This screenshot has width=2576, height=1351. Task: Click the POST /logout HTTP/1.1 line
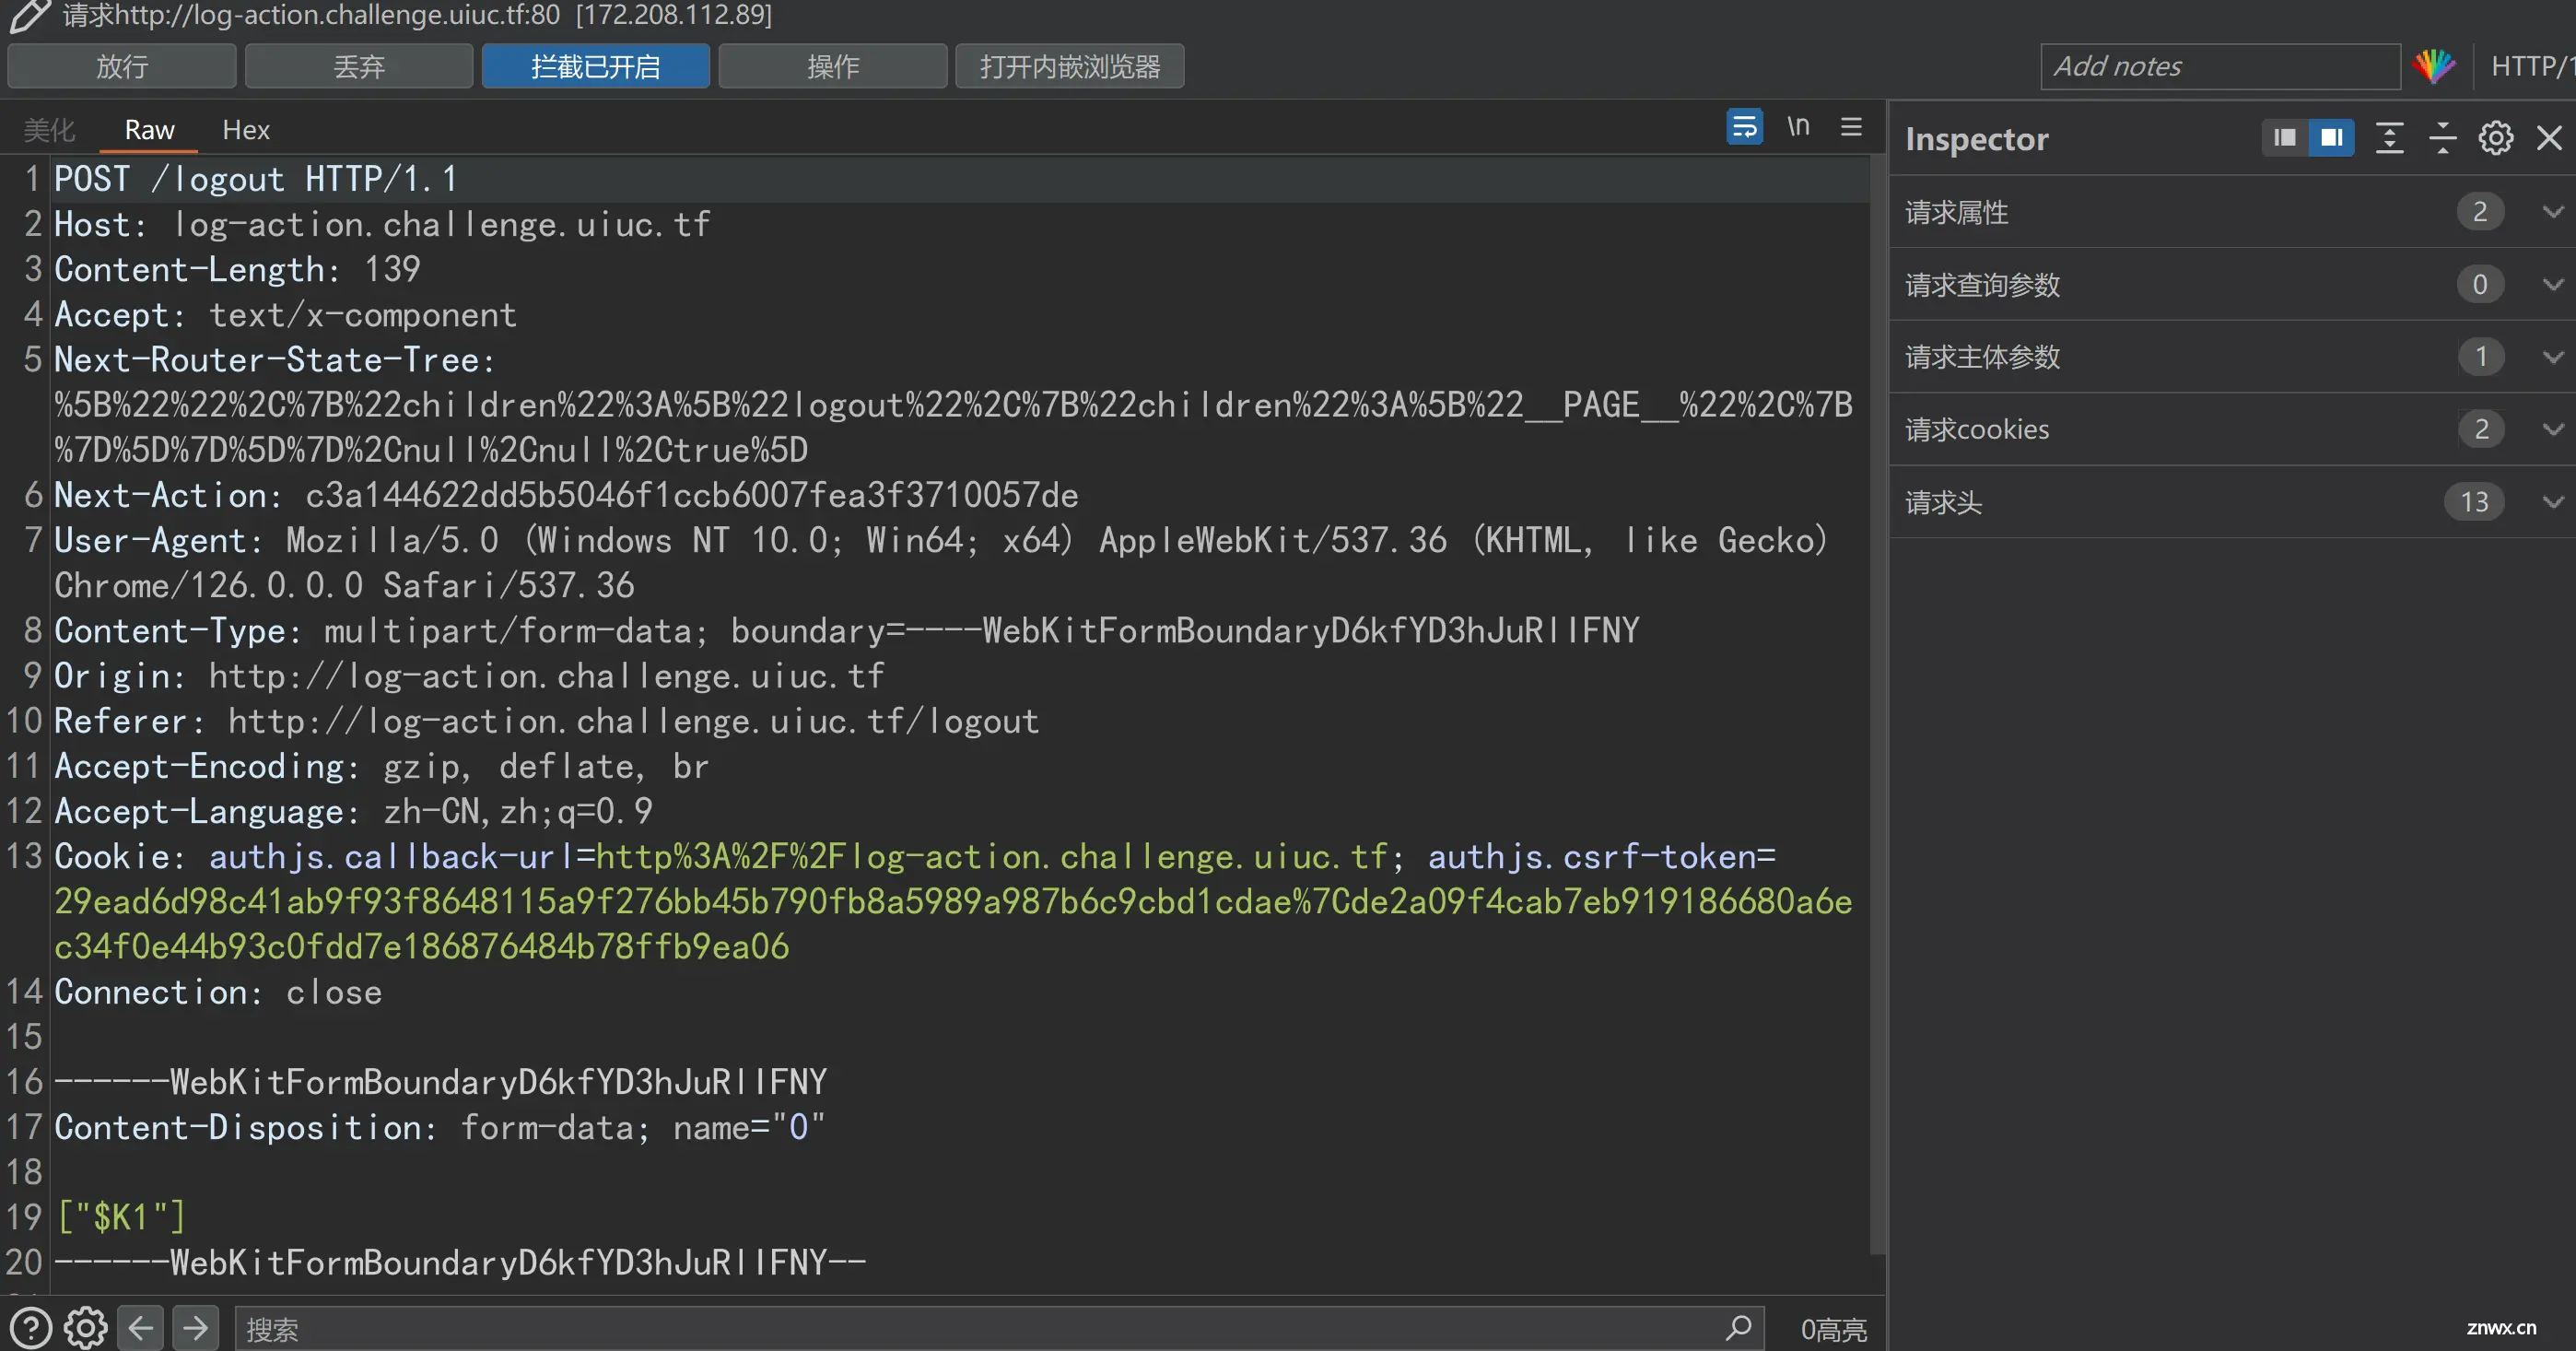(x=256, y=179)
